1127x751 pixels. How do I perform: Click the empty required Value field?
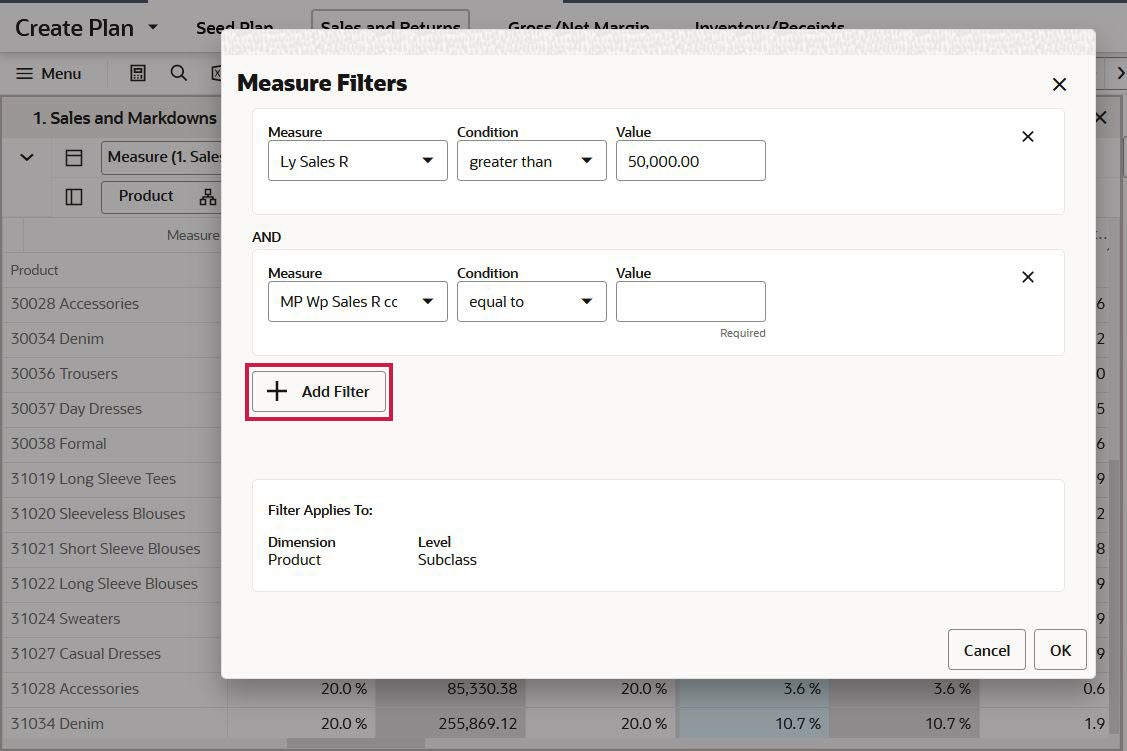(x=690, y=301)
